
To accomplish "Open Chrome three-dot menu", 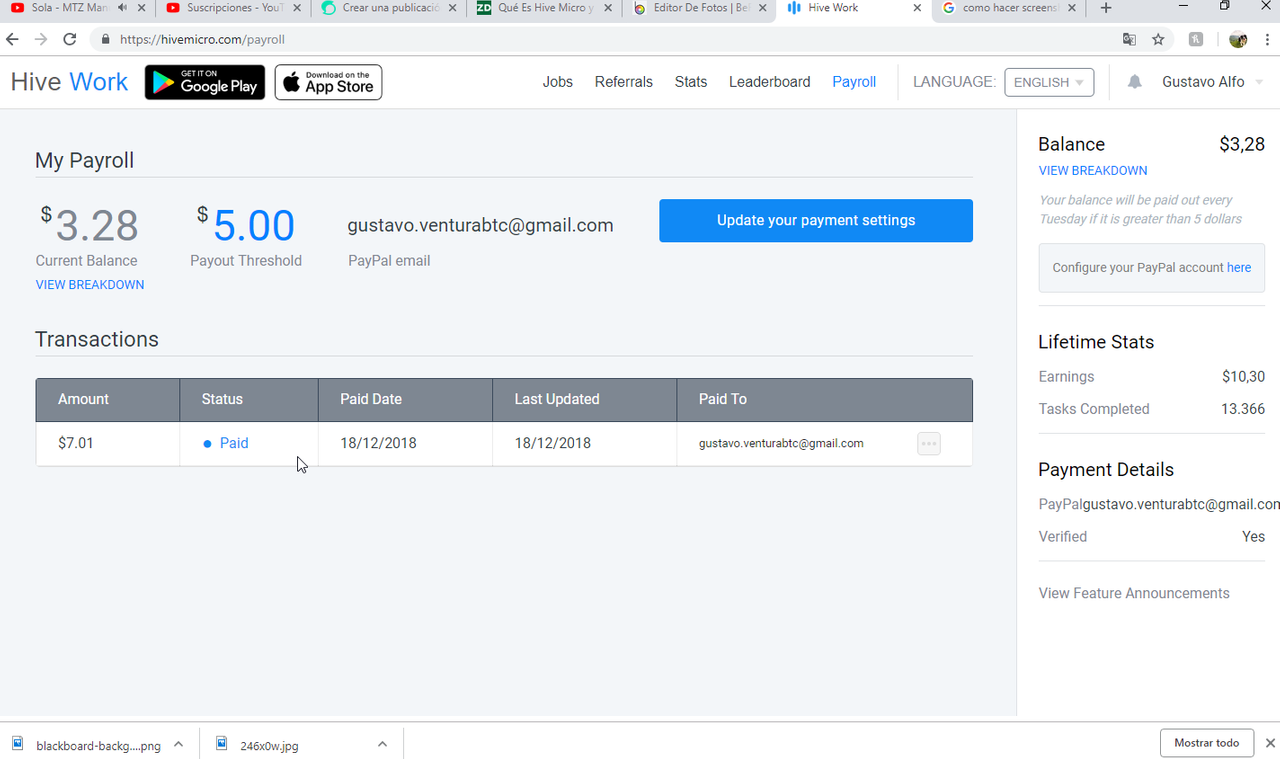I will pos(1267,40).
